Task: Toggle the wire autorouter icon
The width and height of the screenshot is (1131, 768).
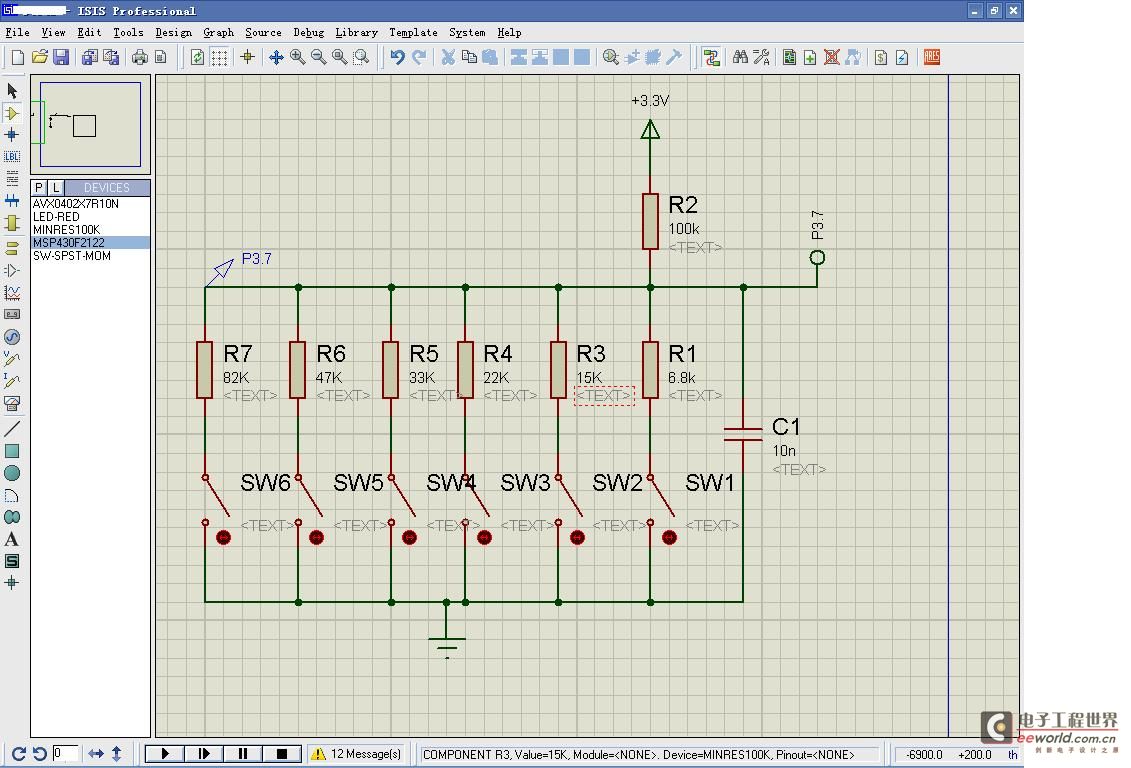Action: (711, 57)
